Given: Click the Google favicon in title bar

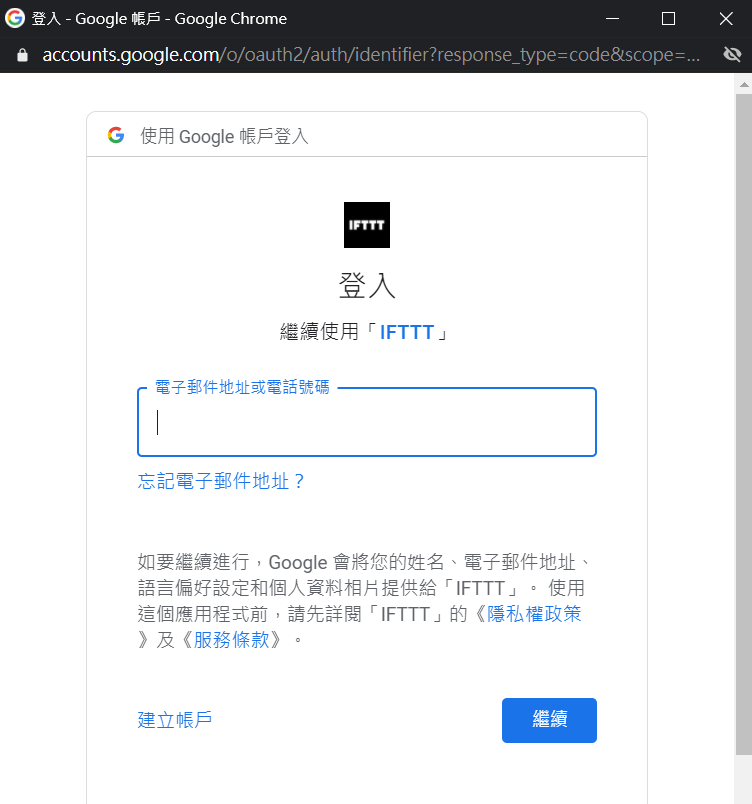Looking at the screenshot, I should point(14,18).
